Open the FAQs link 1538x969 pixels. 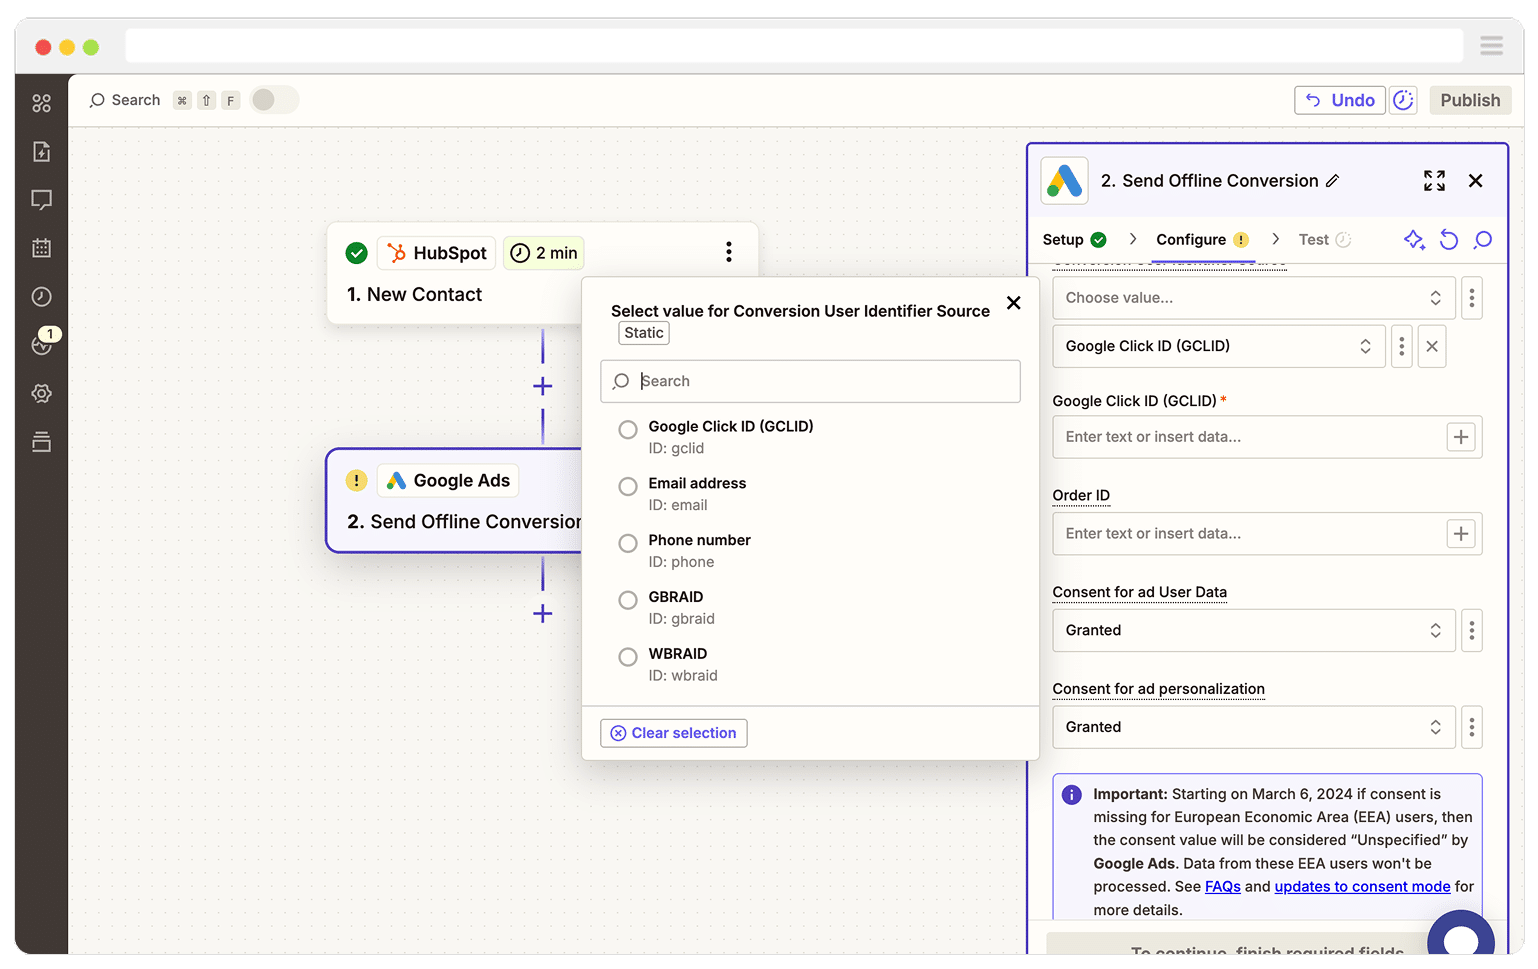tap(1222, 887)
